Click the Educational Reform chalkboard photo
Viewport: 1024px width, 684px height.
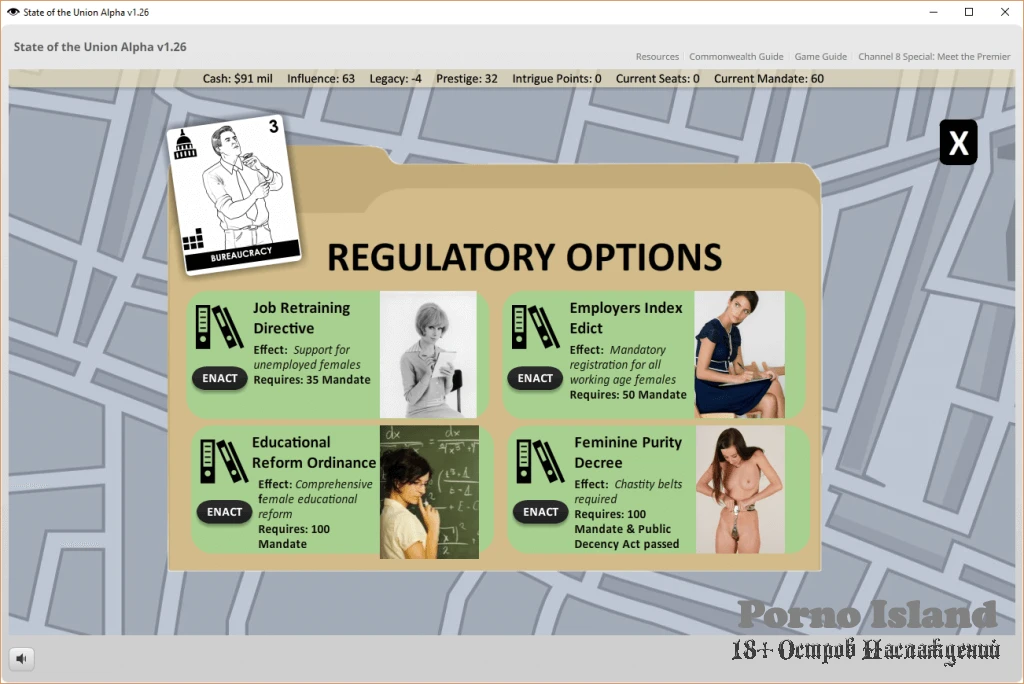click(429, 491)
